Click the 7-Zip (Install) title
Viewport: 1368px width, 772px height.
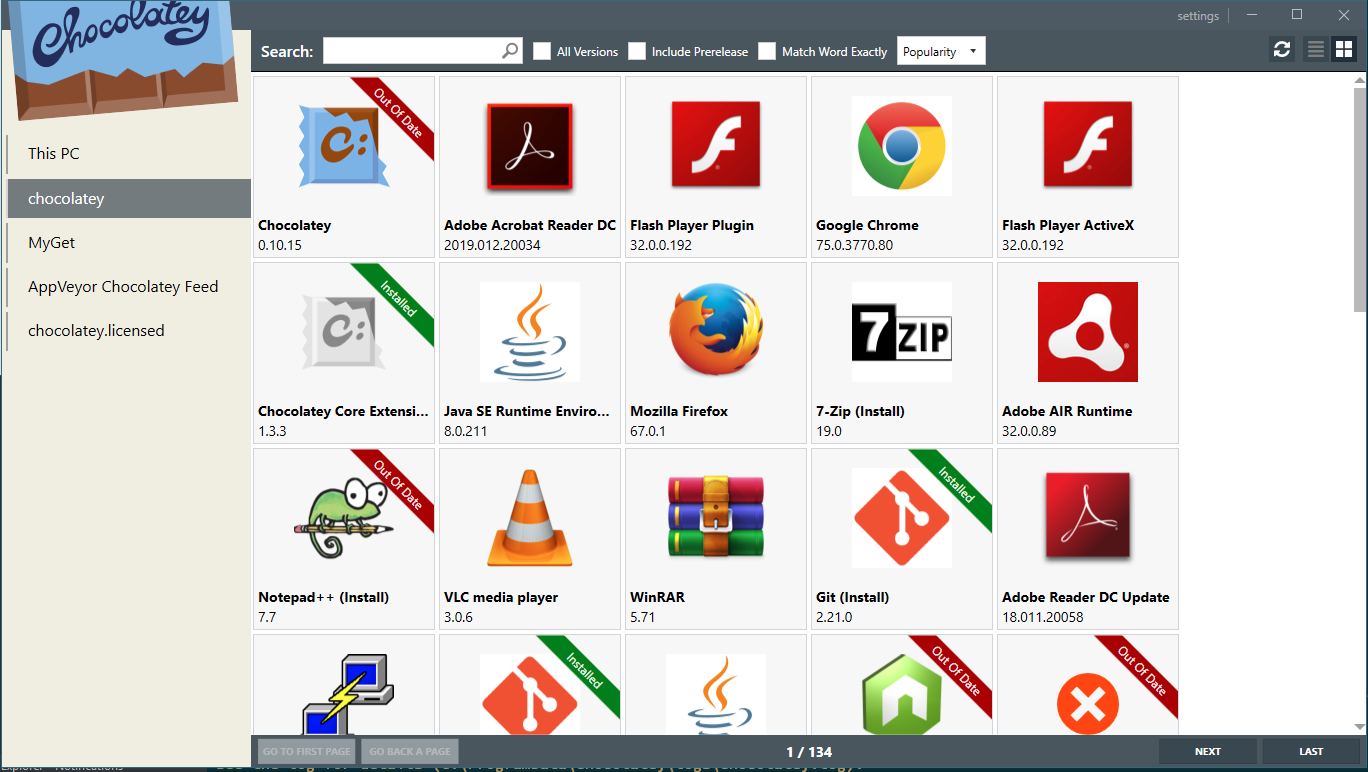[859, 411]
